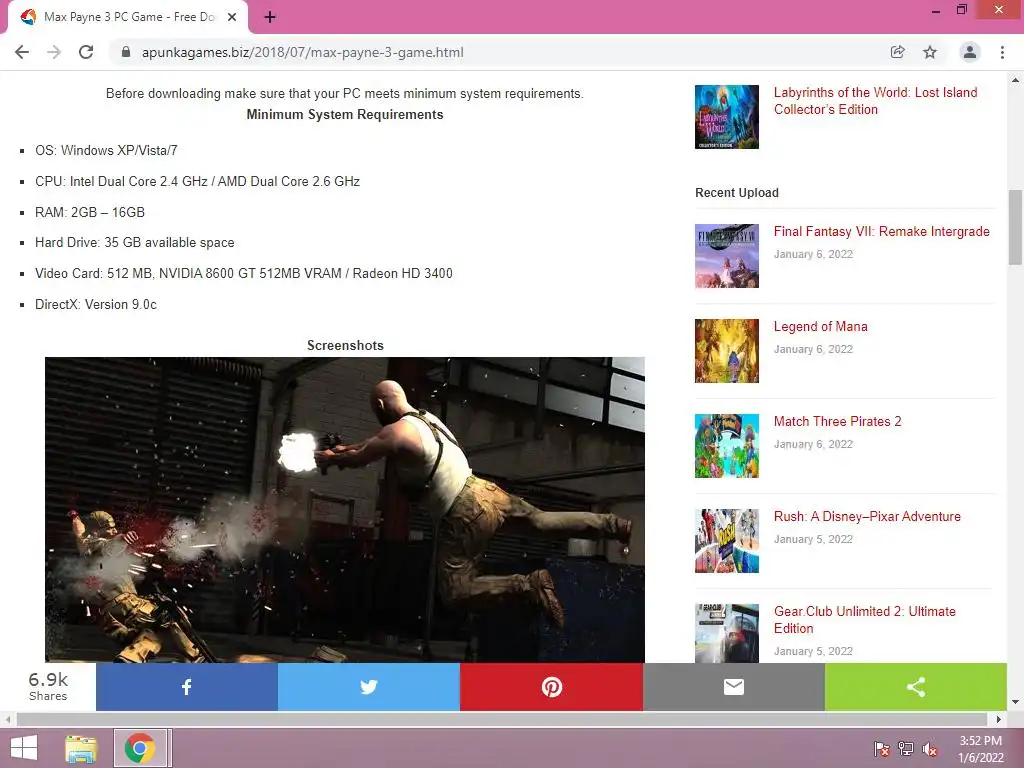This screenshot has height=768, width=1024.
Task: Open the Legend of Mana link
Action: tap(821, 327)
